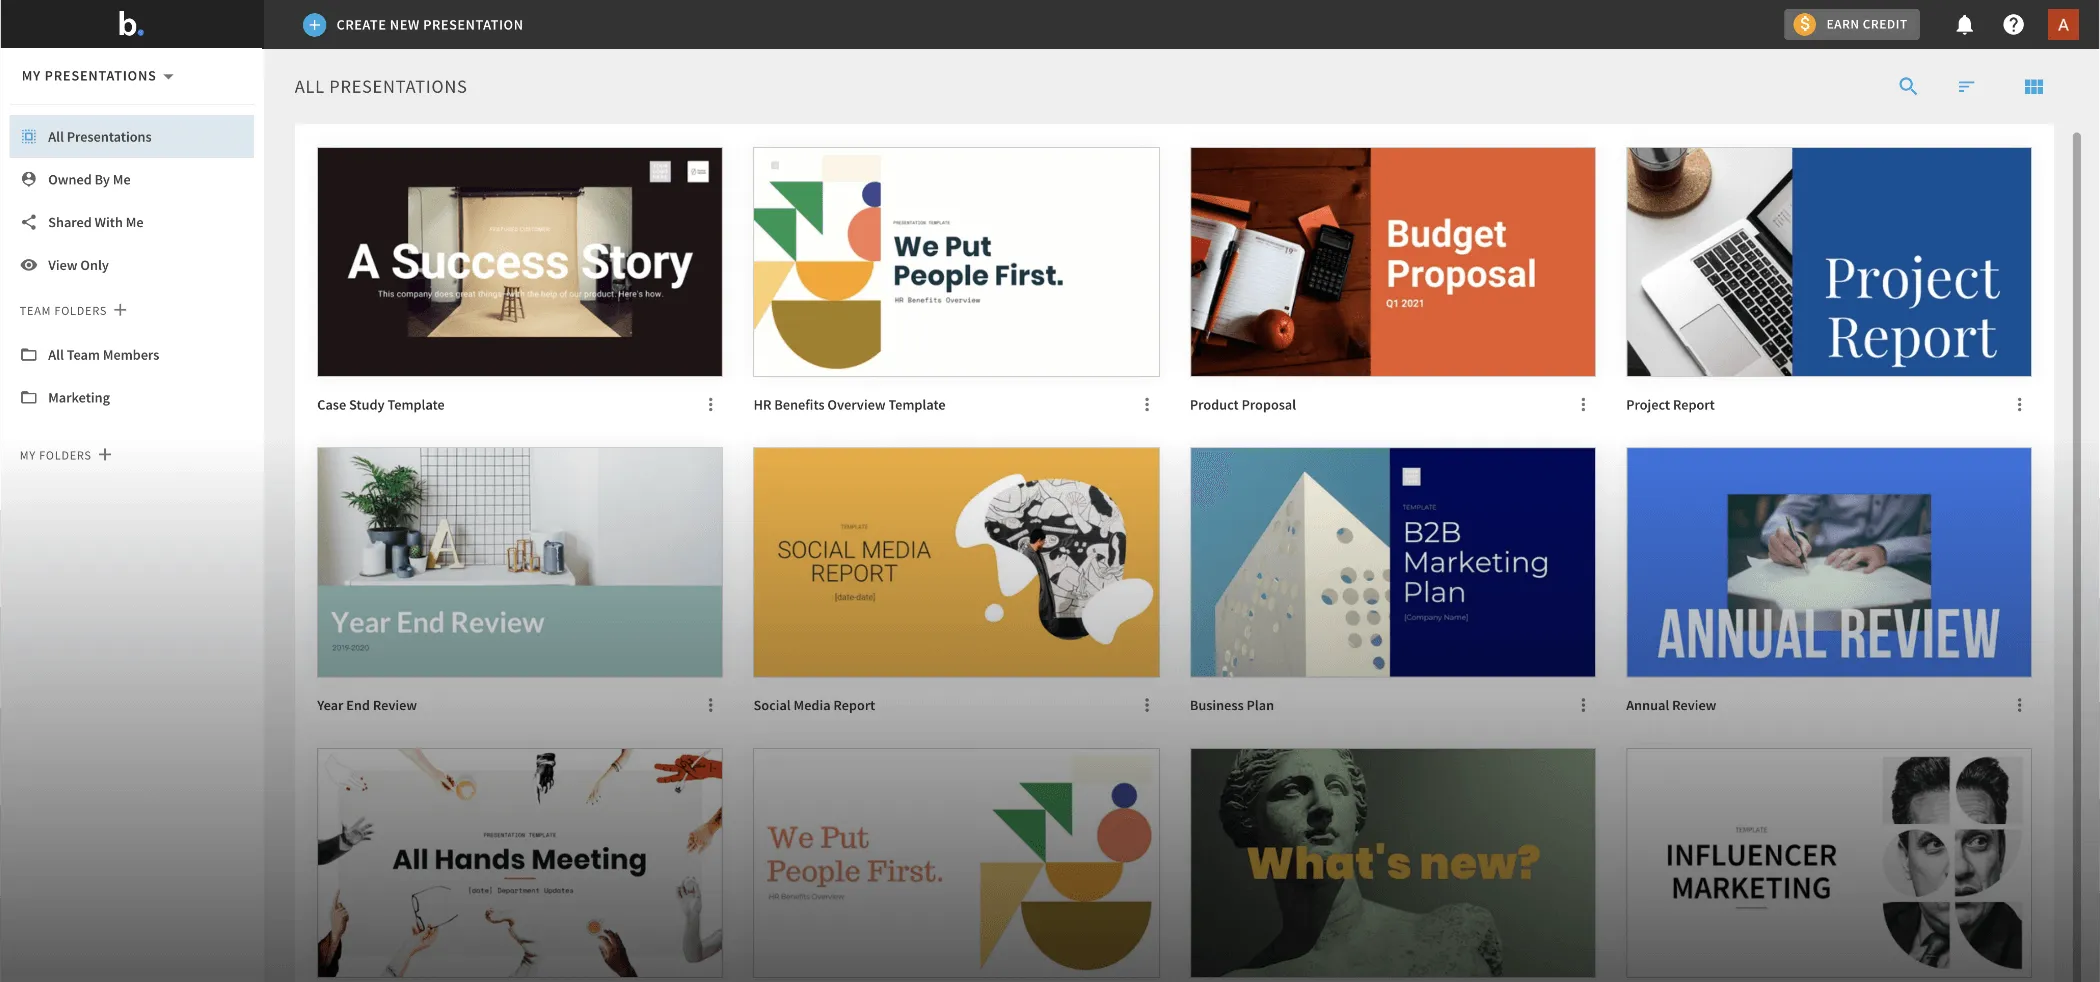Open options menu for Annual Review

point(2018,705)
